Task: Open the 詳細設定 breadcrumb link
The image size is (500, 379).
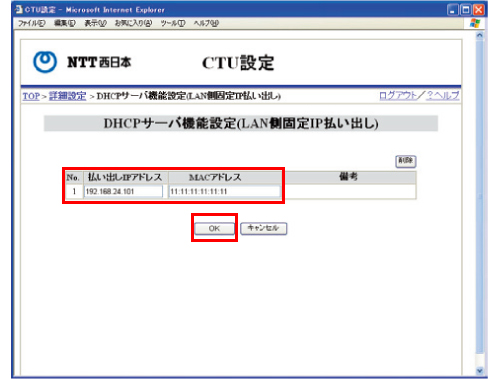Action: click(67, 96)
